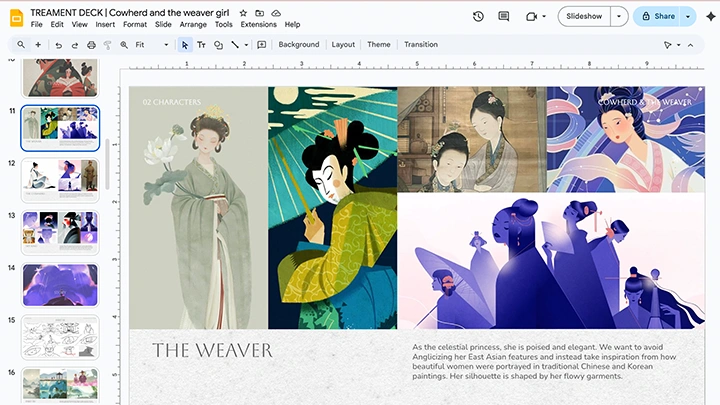The image size is (720, 405).
Task: Expand line tool options arrow
Action: tap(246, 45)
